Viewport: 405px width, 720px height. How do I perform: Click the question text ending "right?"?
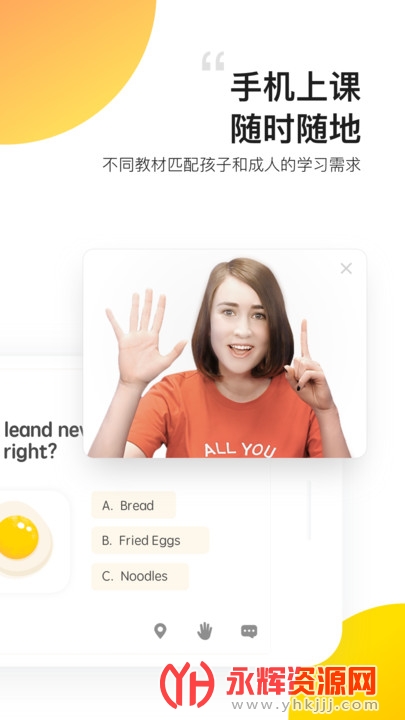click(x=42, y=441)
